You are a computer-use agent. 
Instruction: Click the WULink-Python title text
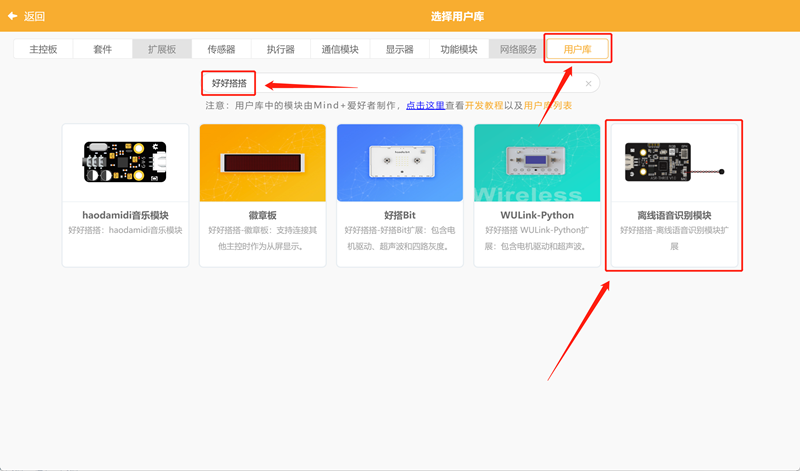pos(537,215)
